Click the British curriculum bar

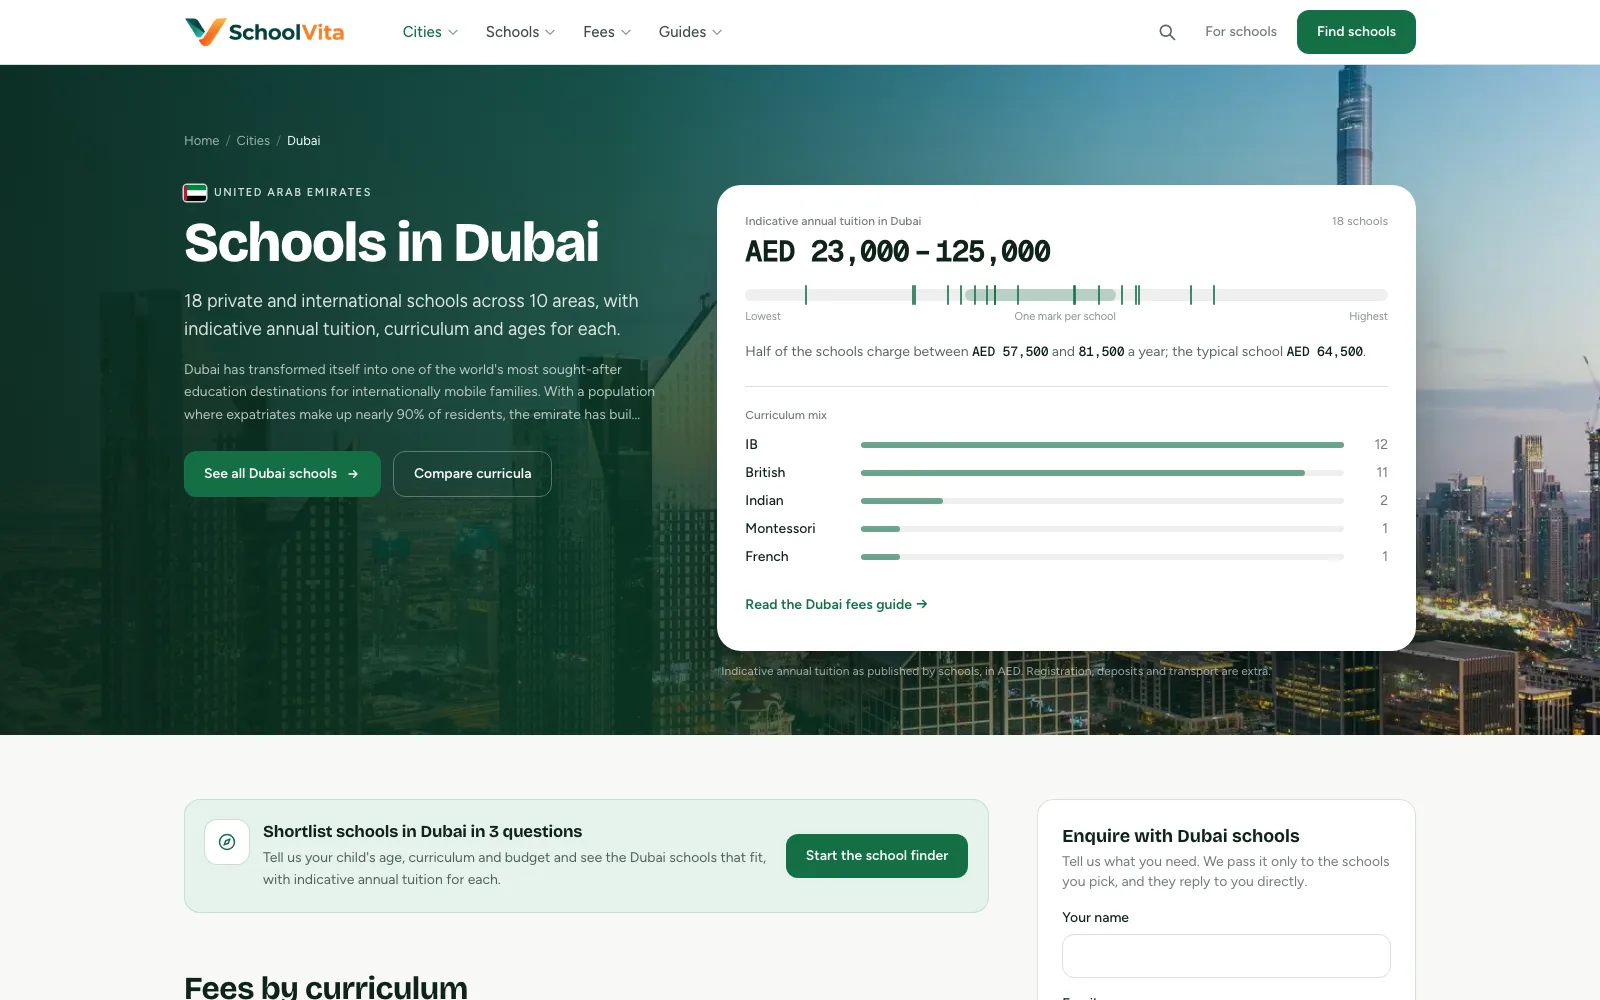[1102, 473]
